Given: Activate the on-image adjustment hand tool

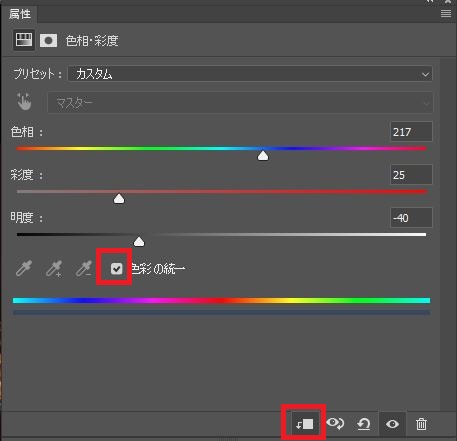Looking at the screenshot, I should pos(24,102).
